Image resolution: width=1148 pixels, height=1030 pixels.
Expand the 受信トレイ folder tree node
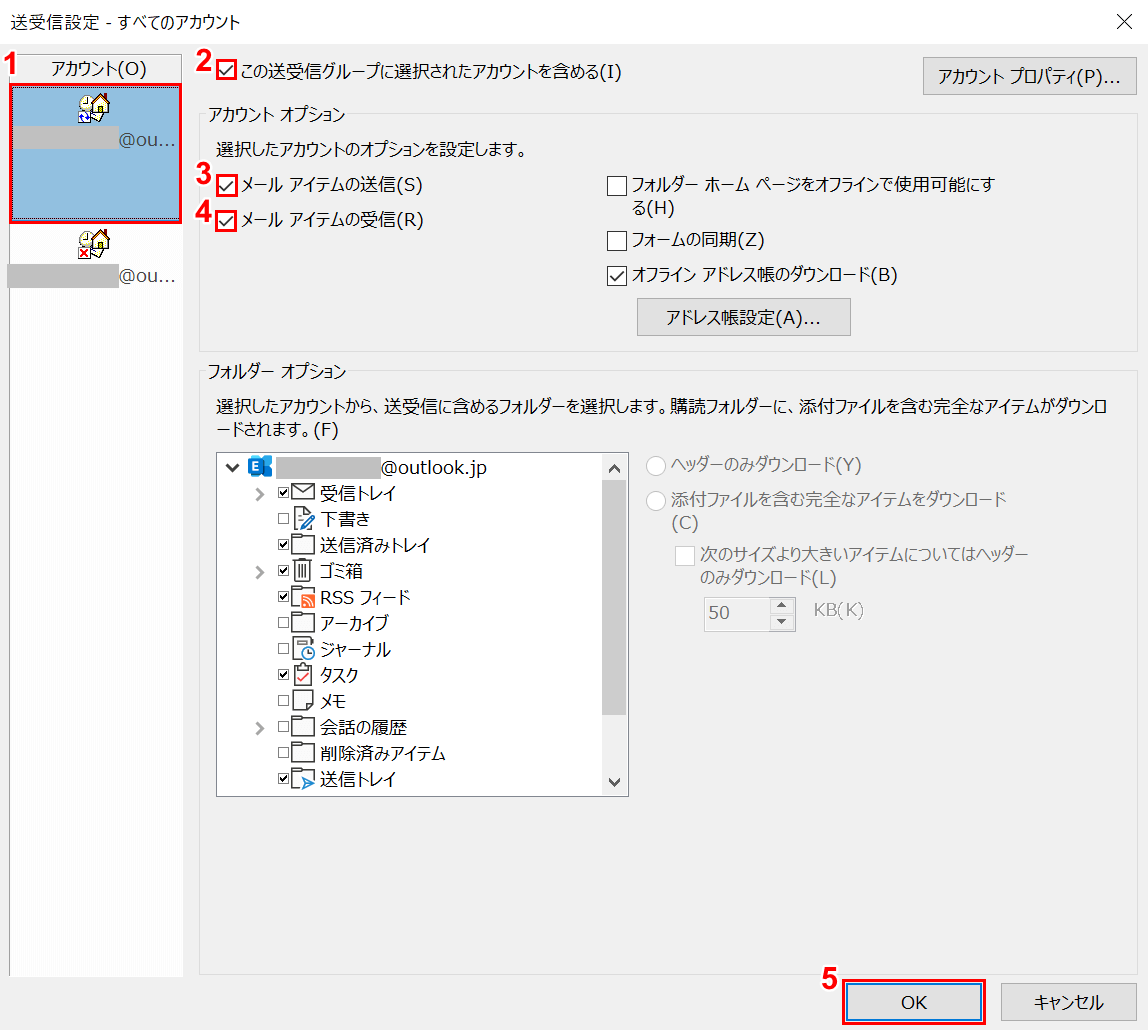pos(259,493)
